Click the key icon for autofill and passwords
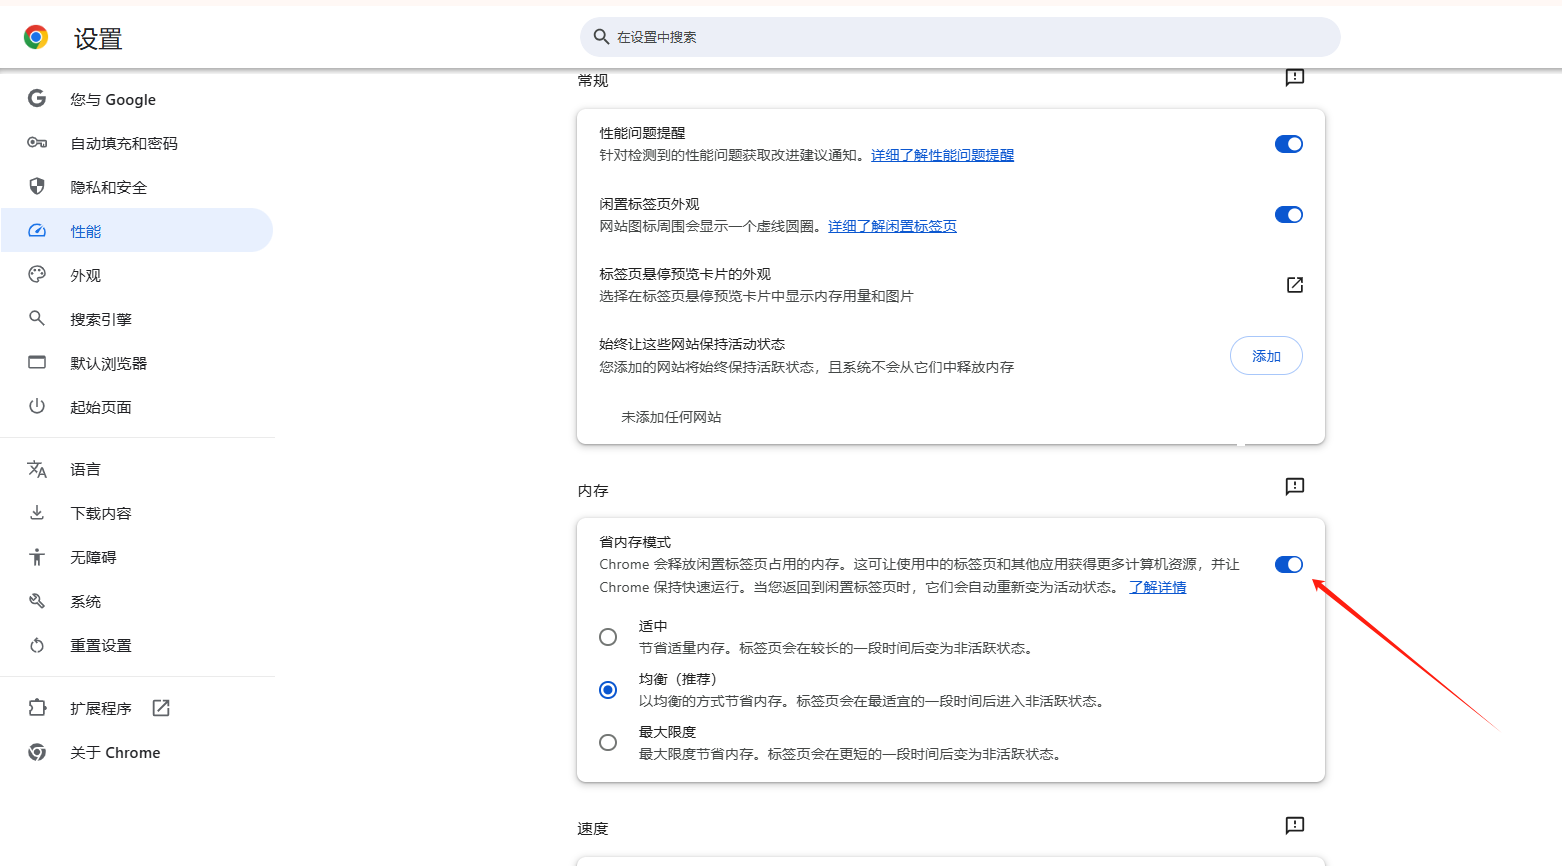Image resolution: width=1562 pixels, height=866 pixels. 37,143
